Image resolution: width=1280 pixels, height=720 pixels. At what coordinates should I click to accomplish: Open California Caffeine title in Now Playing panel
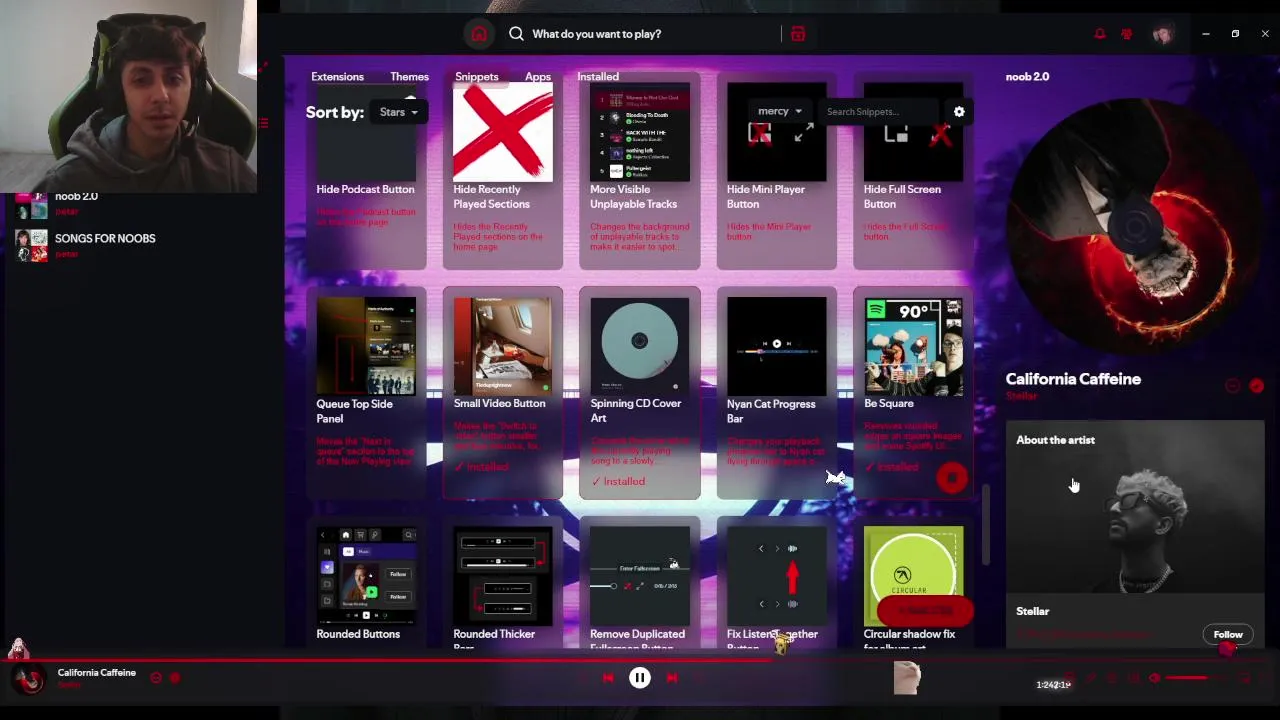click(x=1073, y=380)
